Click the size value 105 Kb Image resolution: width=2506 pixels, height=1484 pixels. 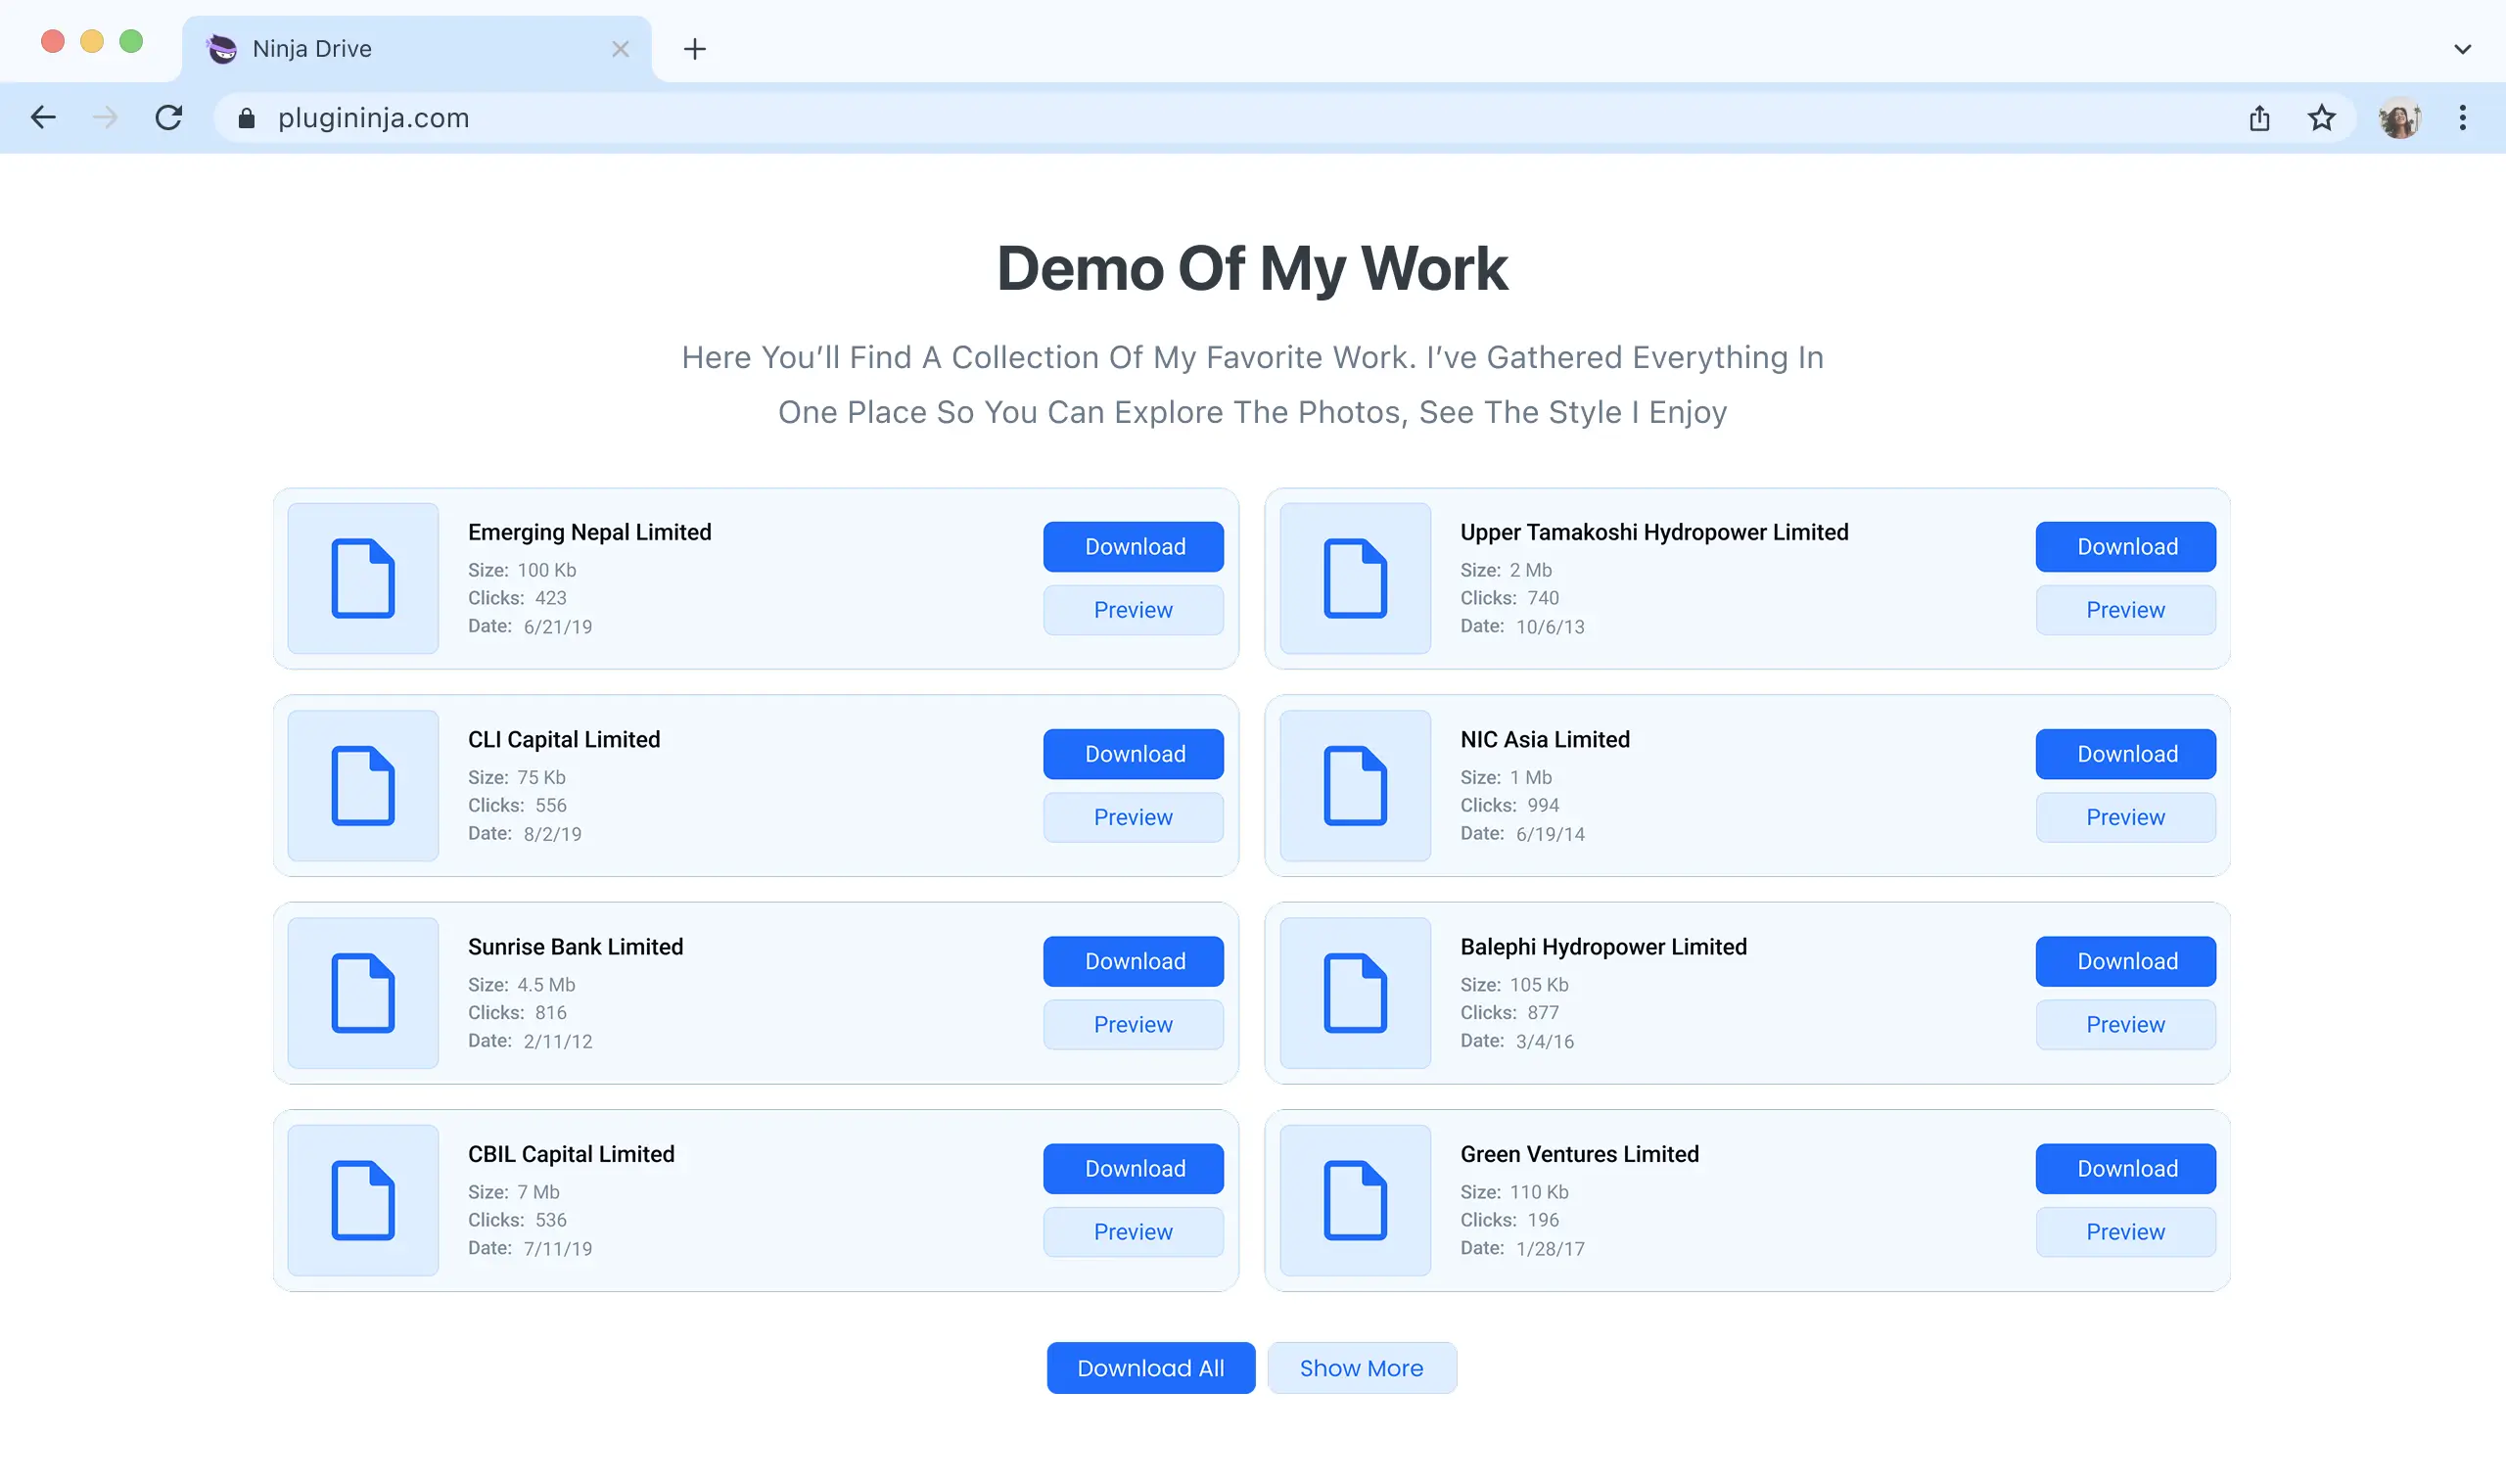(x=1538, y=984)
